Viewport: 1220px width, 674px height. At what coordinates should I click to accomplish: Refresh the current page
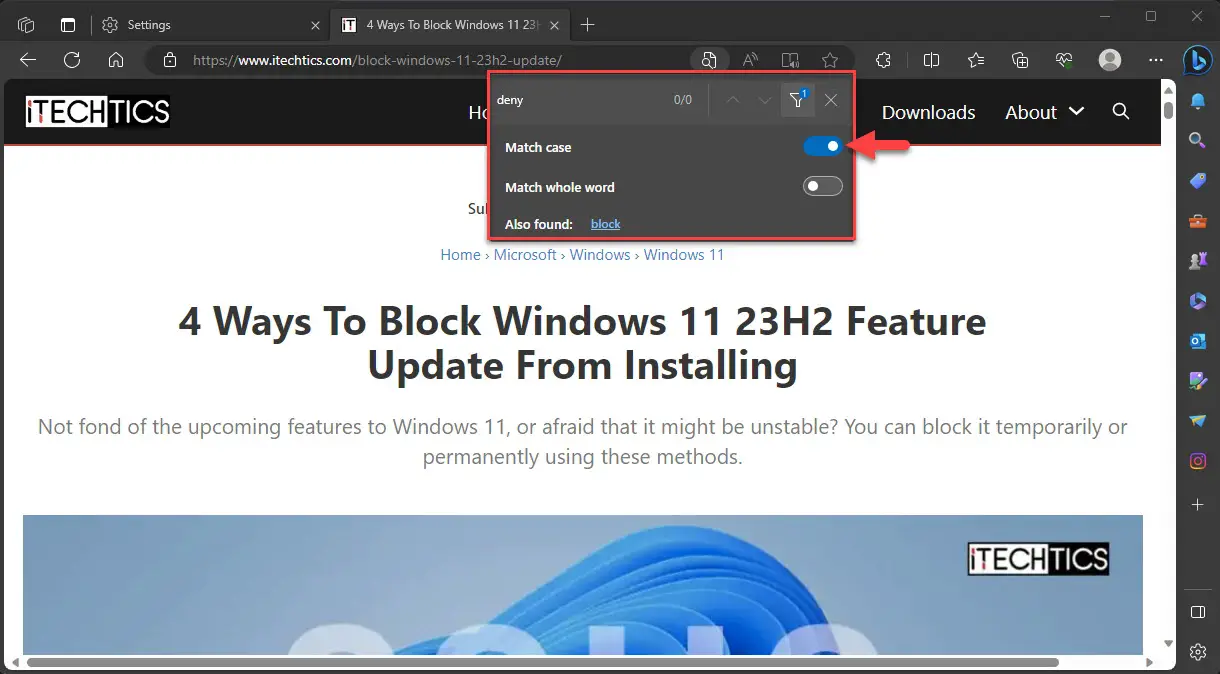(72, 60)
